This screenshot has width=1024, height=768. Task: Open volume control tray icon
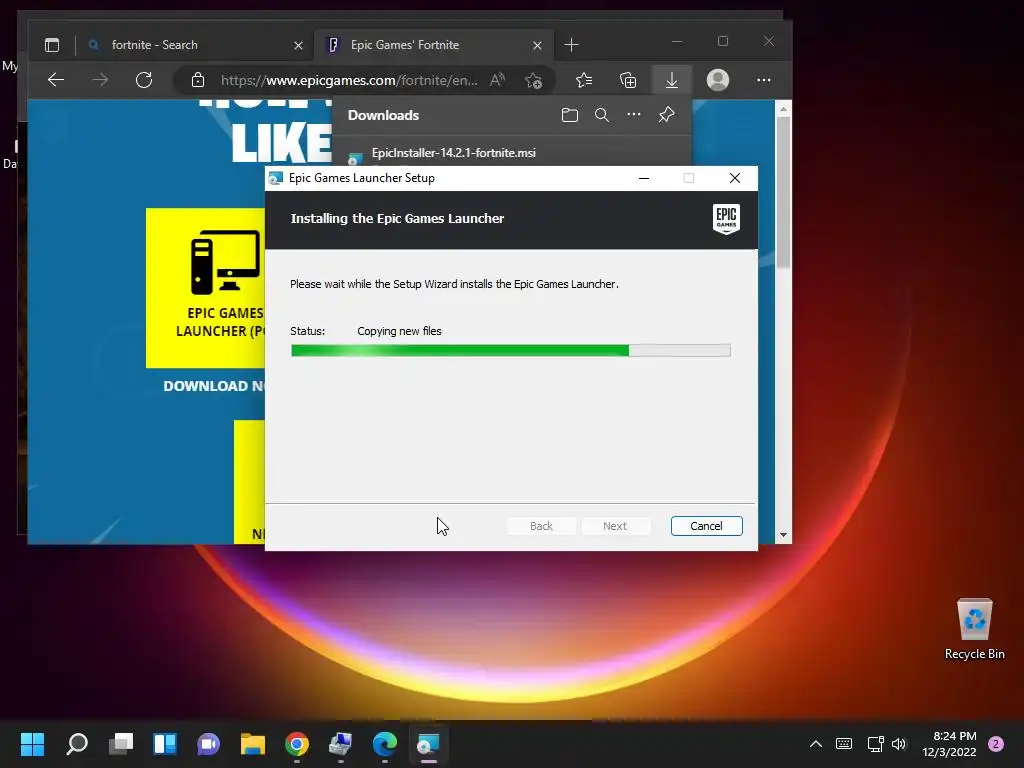pos(899,744)
